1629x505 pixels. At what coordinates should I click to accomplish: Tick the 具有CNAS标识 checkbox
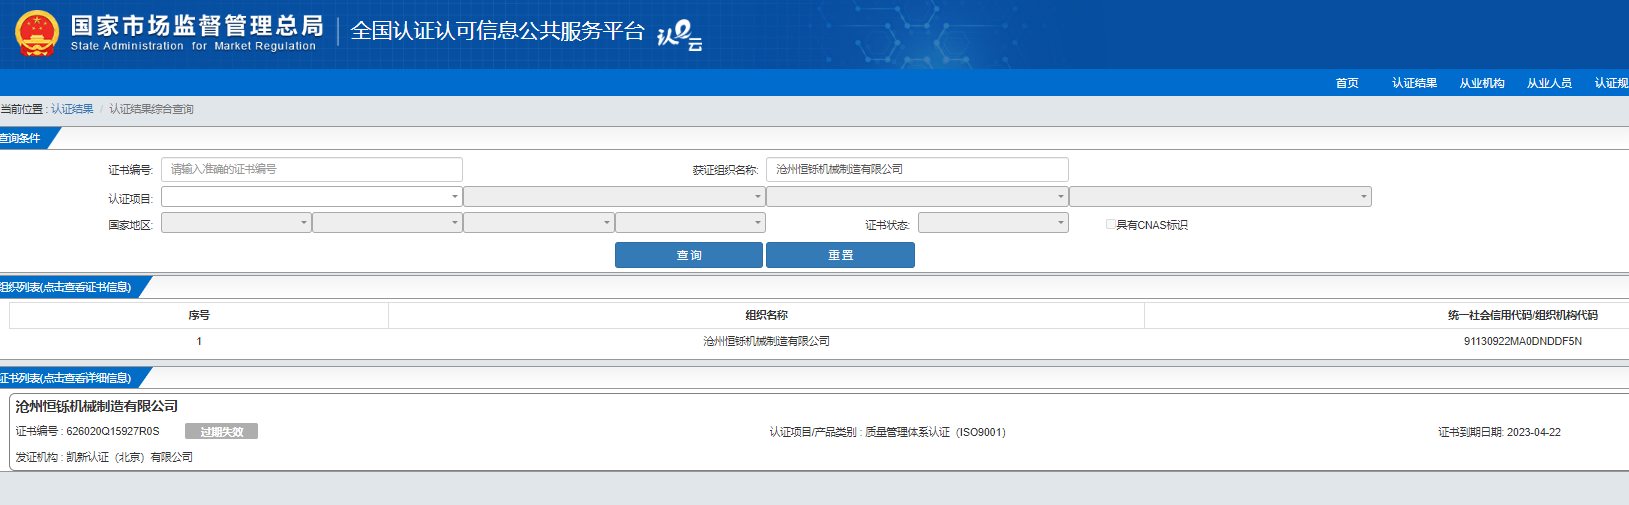click(x=1110, y=224)
